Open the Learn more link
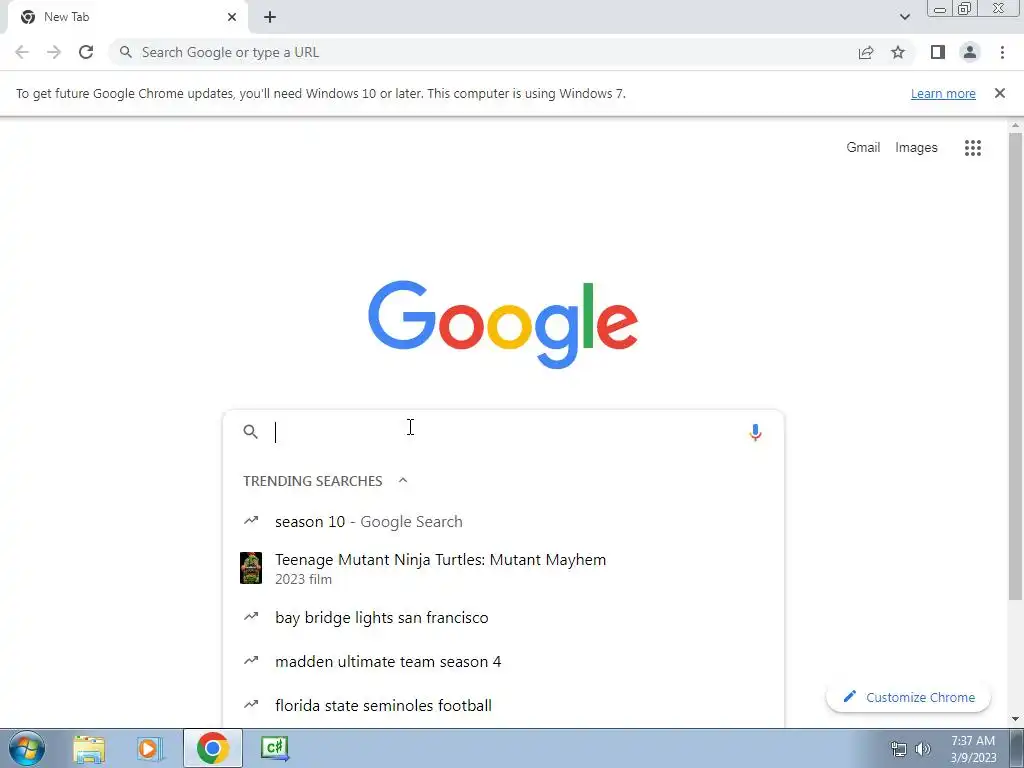1024x768 pixels. click(943, 93)
